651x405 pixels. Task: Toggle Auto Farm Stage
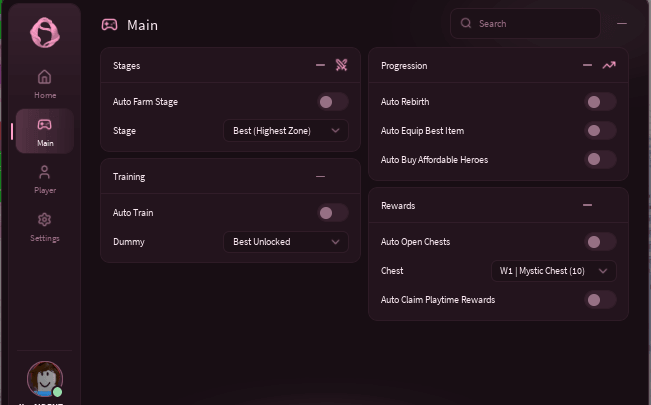click(333, 102)
